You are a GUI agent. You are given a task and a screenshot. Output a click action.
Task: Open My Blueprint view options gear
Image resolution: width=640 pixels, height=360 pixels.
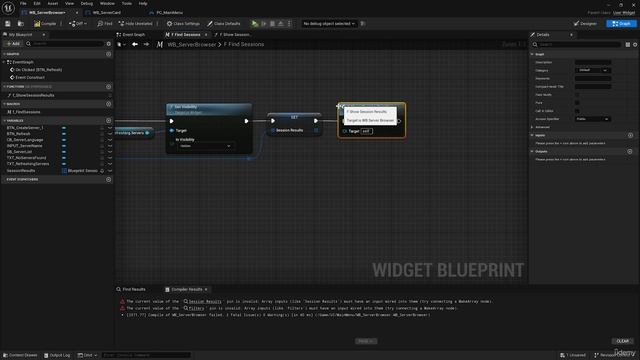coord(109,44)
